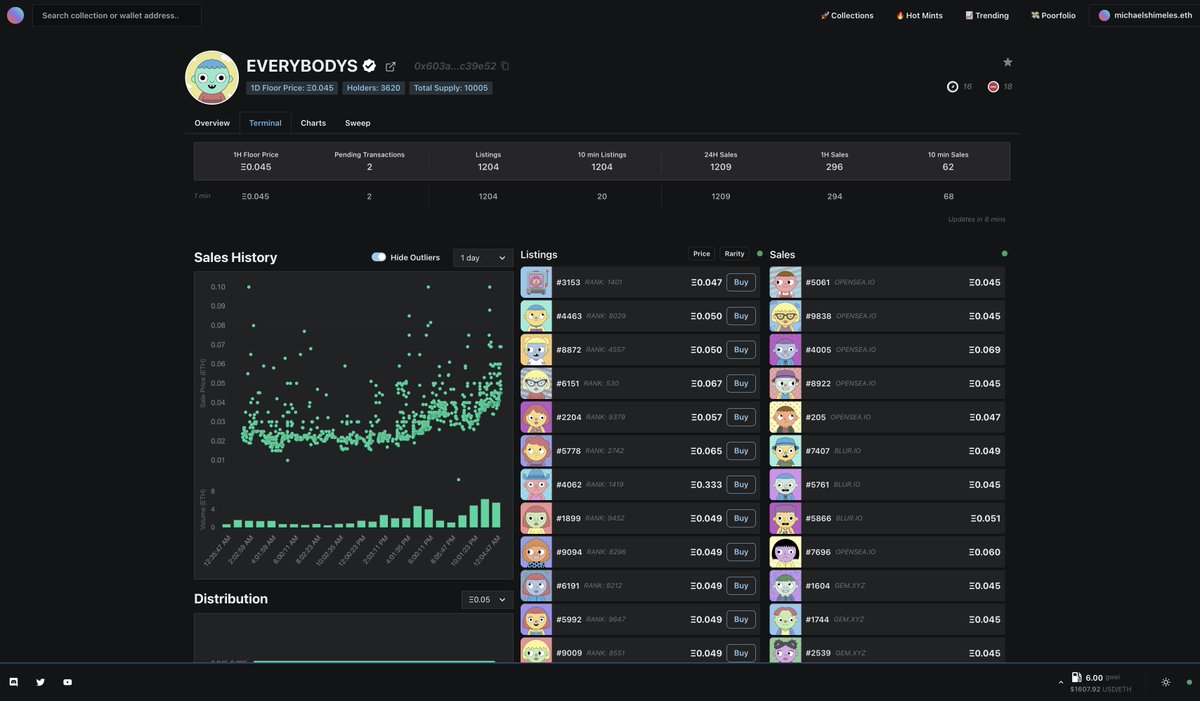Open the 1 day timeframe dropdown
This screenshot has height=701, width=1200.
click(x=480, y=255)
